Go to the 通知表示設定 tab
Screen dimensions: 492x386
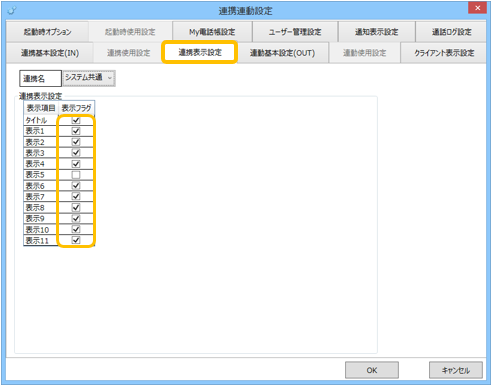click(376, 32)
